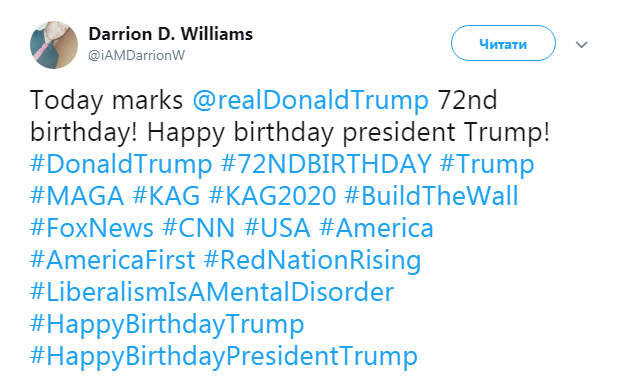
Task: Click the Darrion D. Williams display name
Action: click(170, 34)
